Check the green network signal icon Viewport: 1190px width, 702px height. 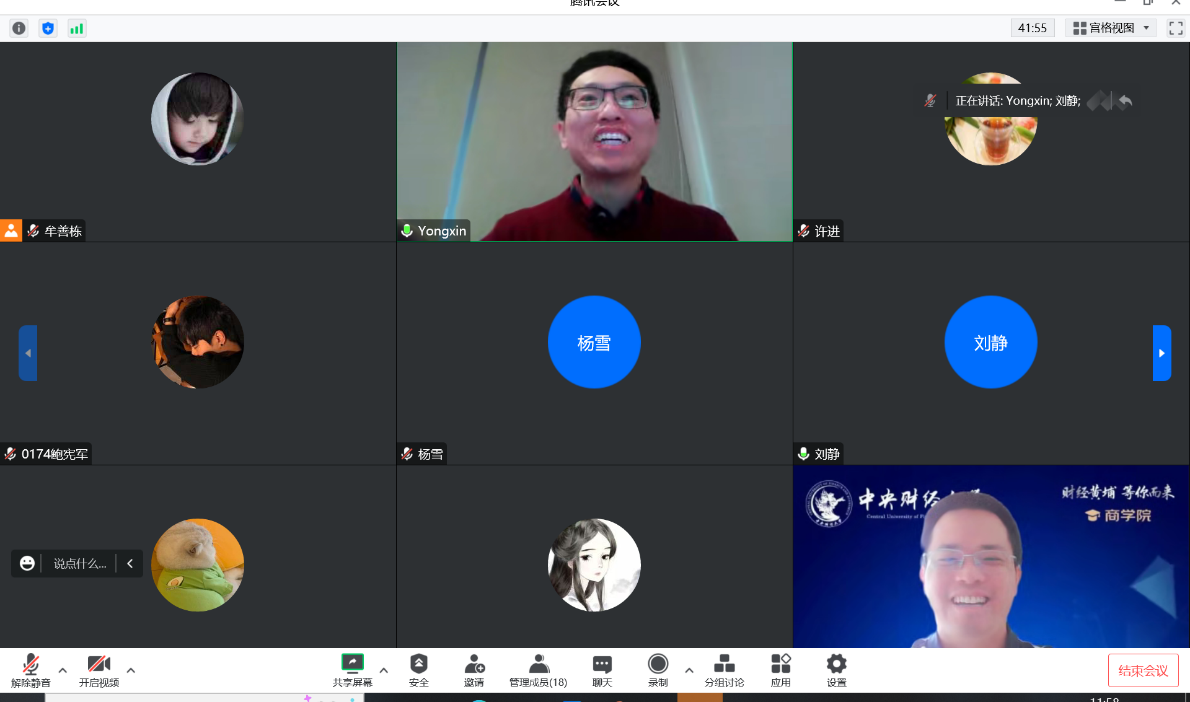(x=77, y=28)
